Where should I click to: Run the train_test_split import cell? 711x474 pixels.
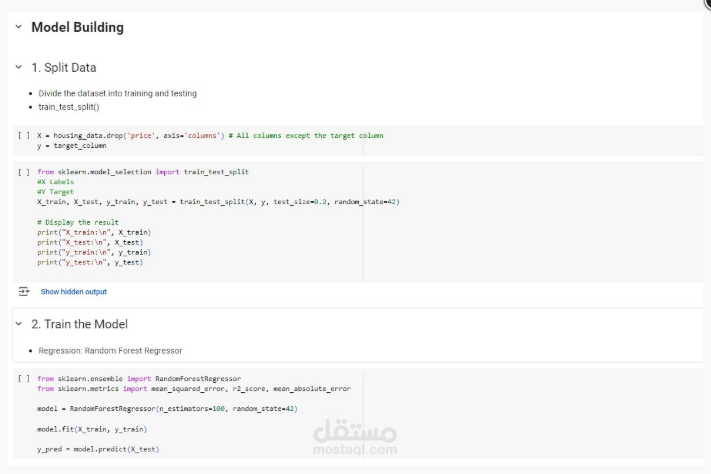coord(23,171)
